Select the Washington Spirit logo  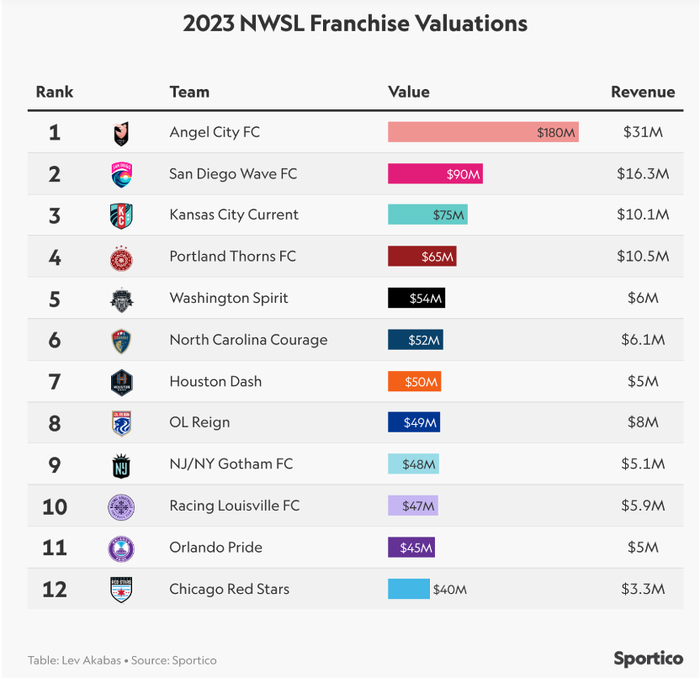(x=121, y=299)
